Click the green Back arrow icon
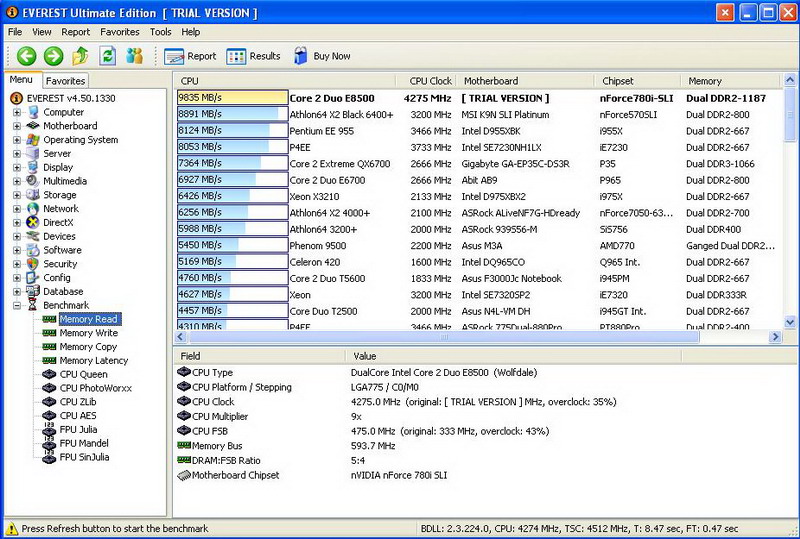 click(x=27, y=56)
